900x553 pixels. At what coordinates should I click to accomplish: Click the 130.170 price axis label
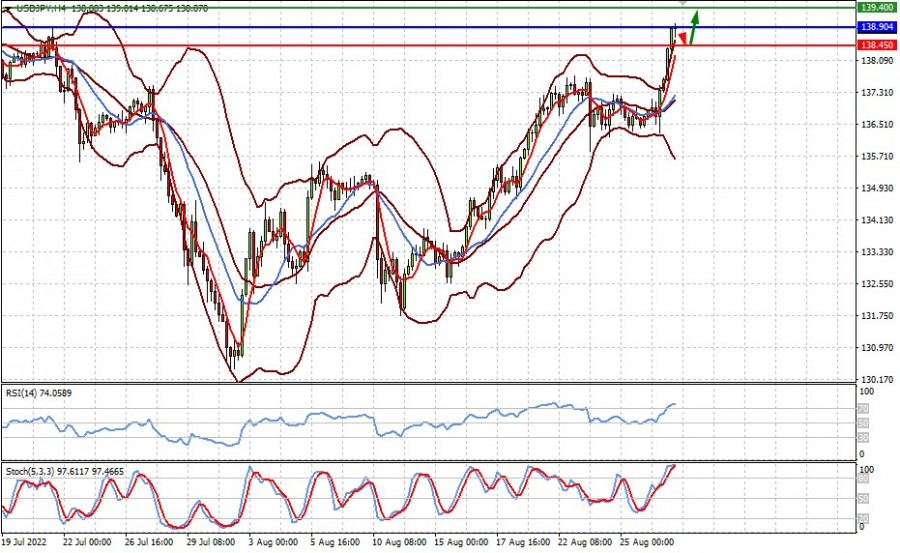(877, 380)
